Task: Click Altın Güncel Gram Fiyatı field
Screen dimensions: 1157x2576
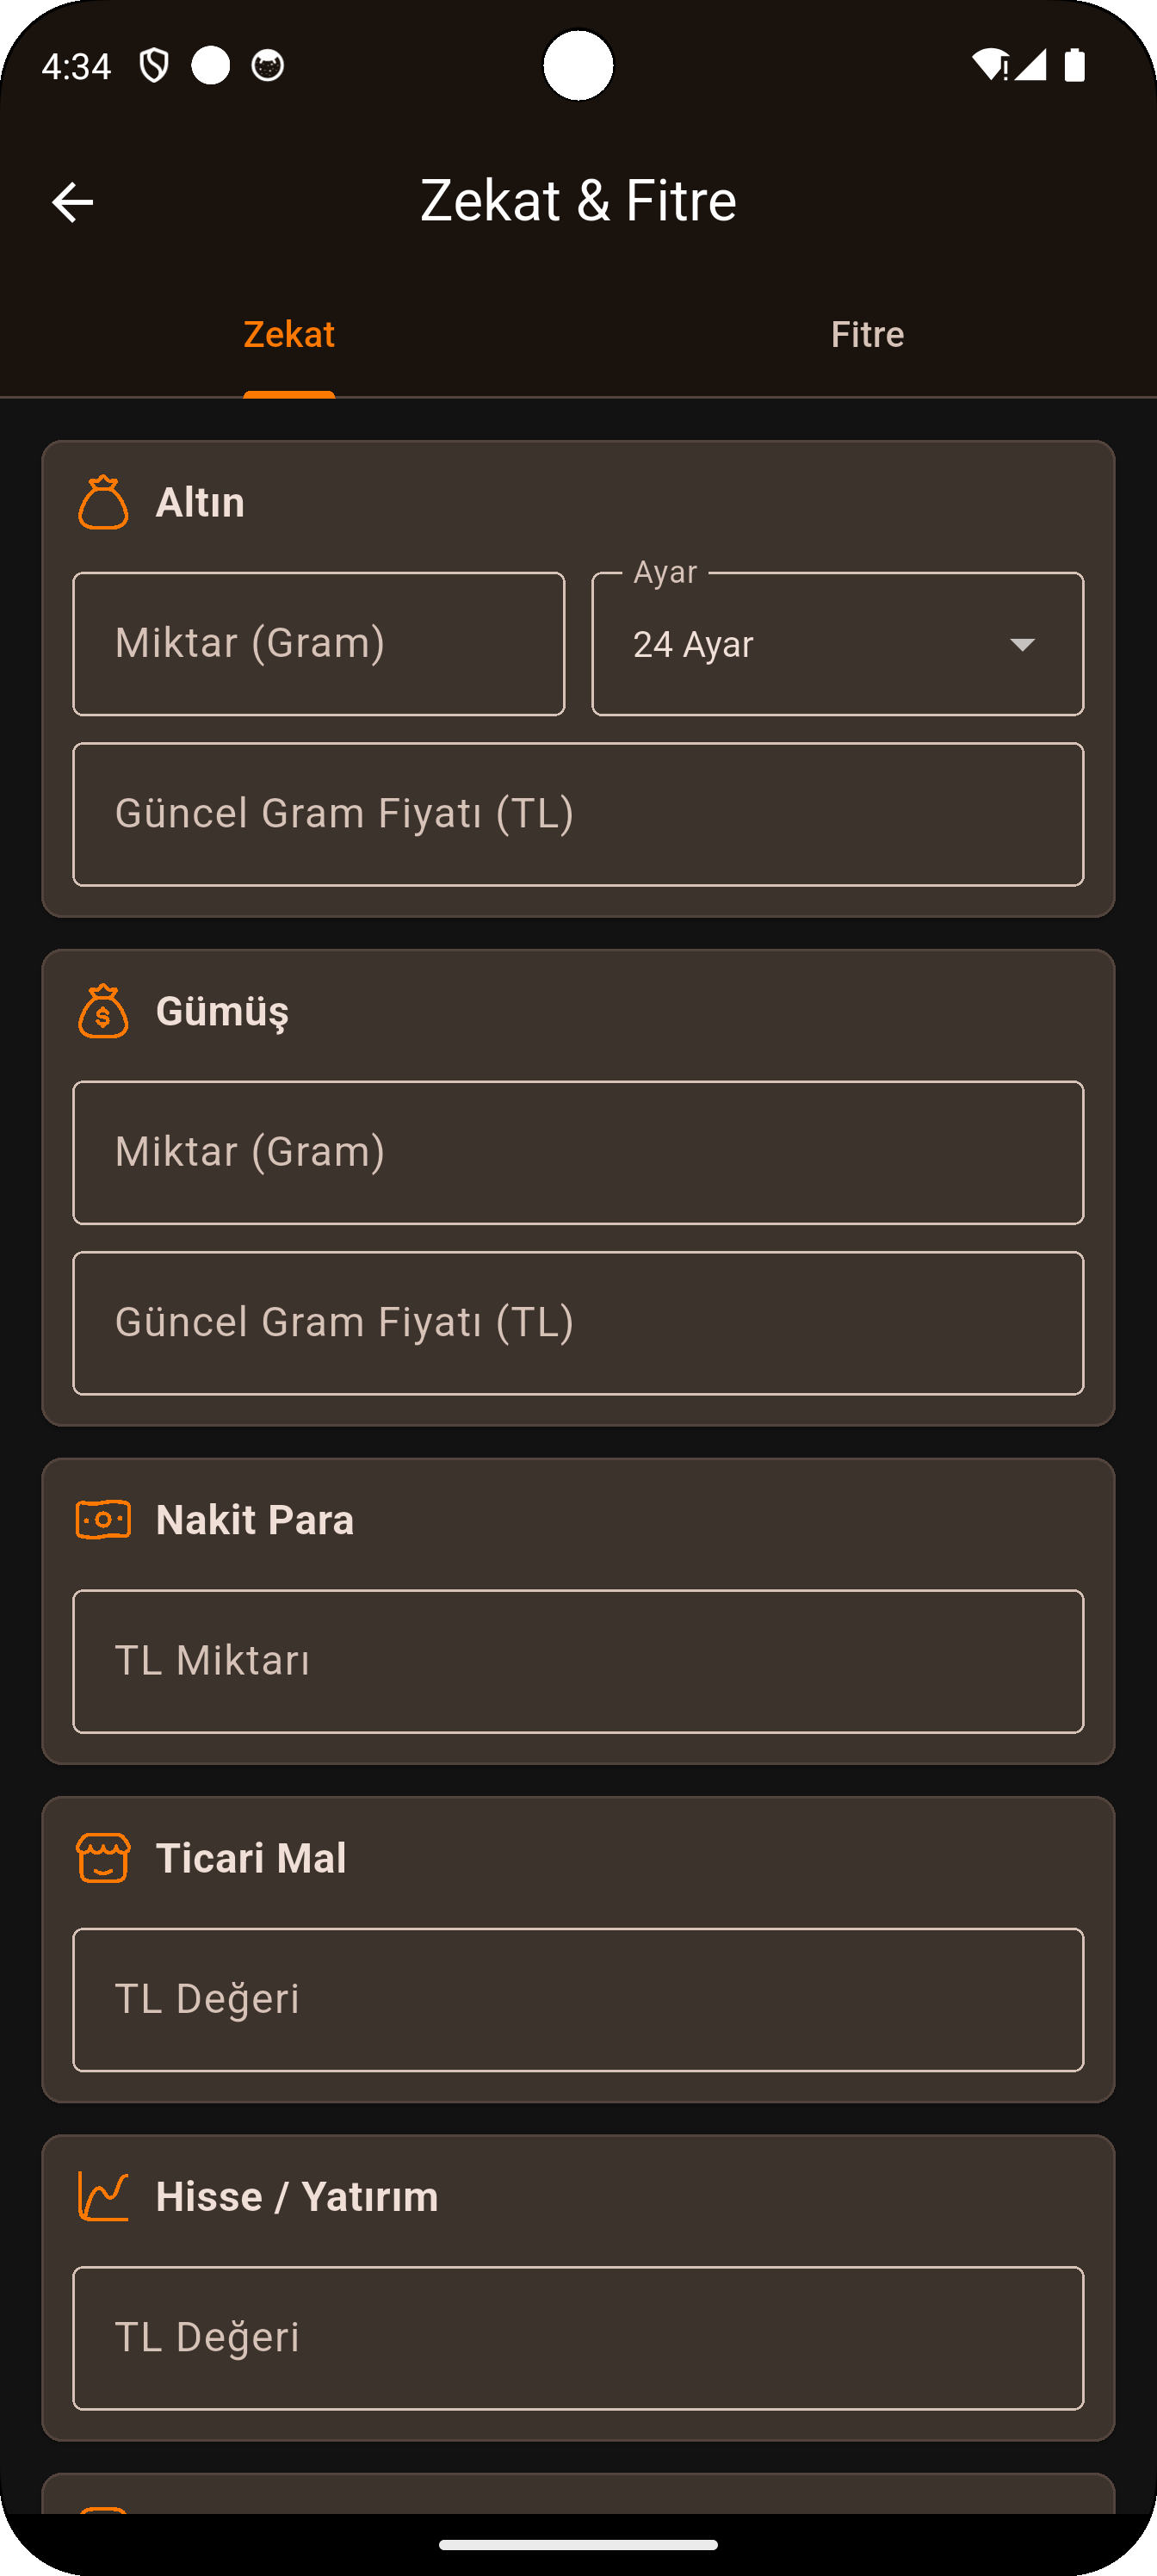Action: (x=577, y=814)
